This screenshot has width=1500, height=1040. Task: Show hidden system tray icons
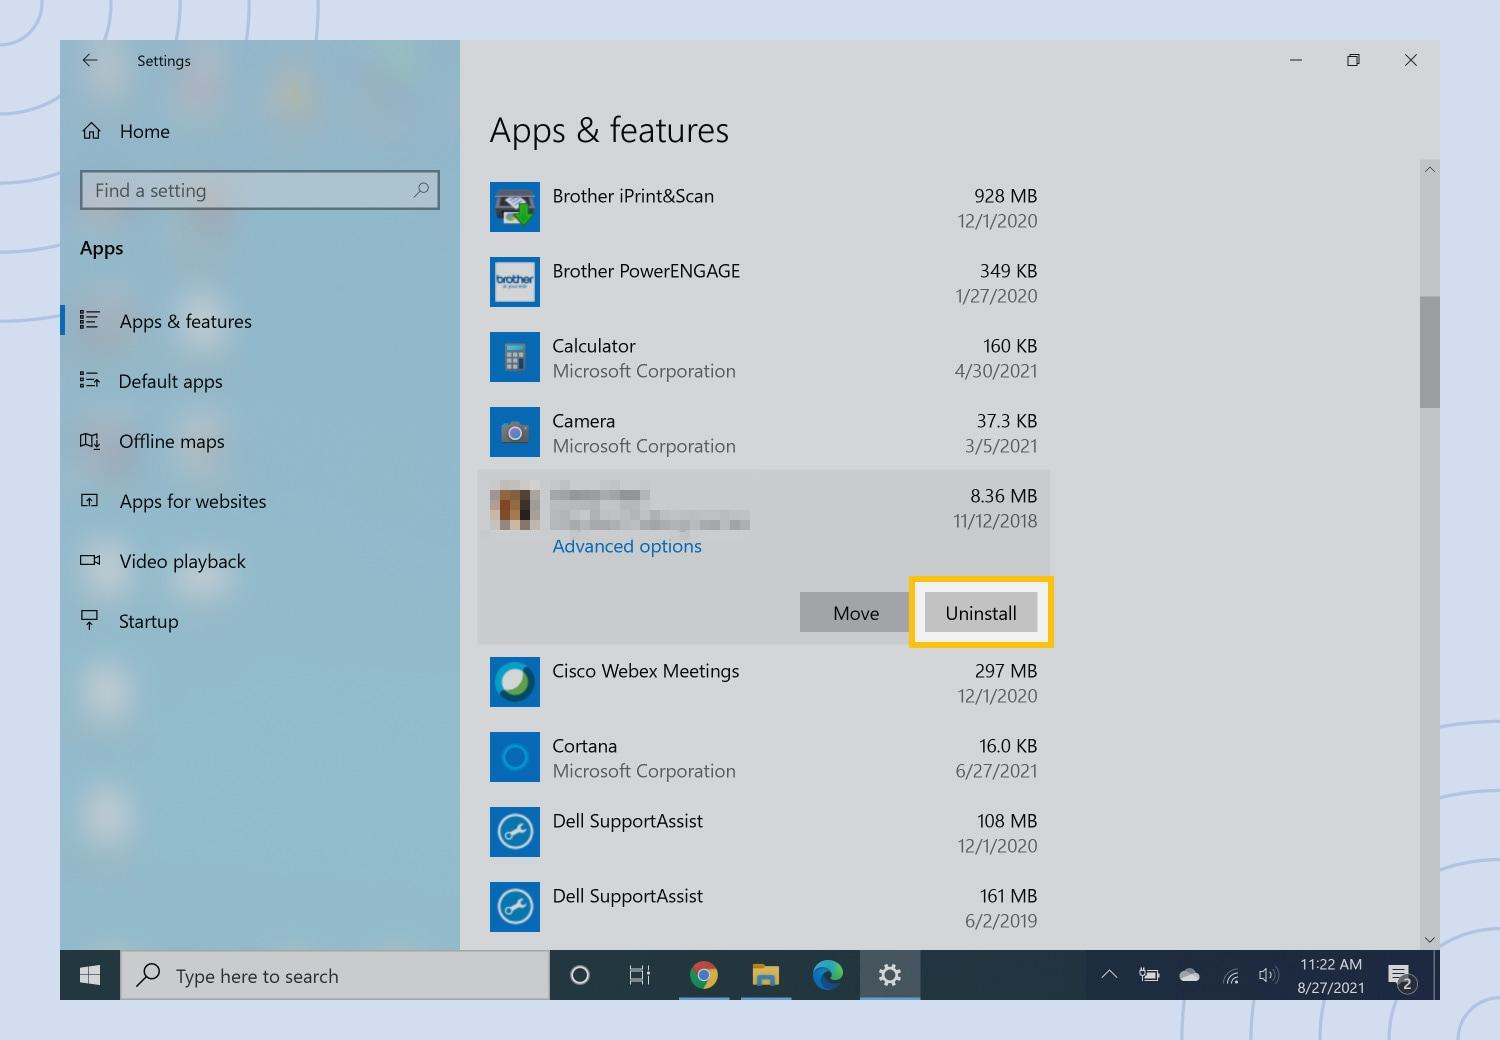coord(1109,974)
